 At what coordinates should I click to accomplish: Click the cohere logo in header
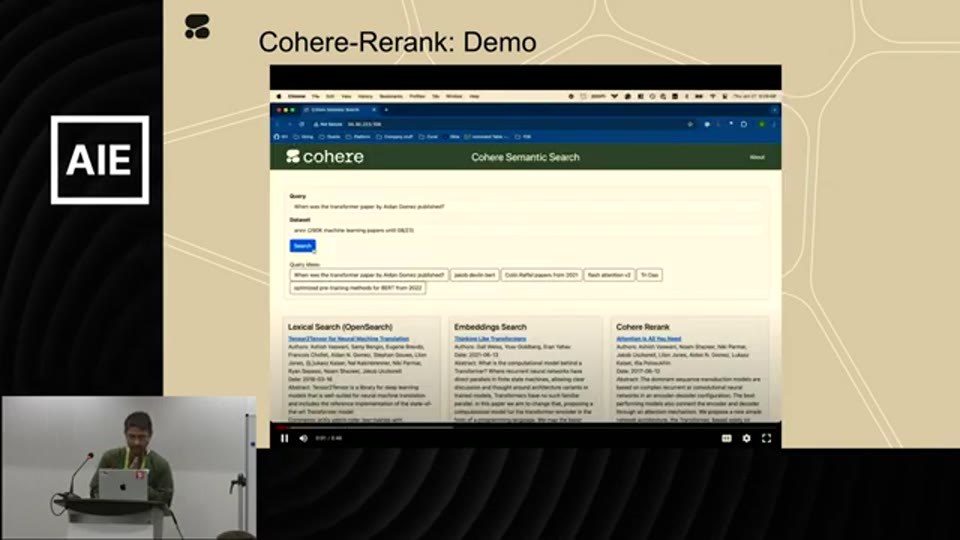pos(325,157)
